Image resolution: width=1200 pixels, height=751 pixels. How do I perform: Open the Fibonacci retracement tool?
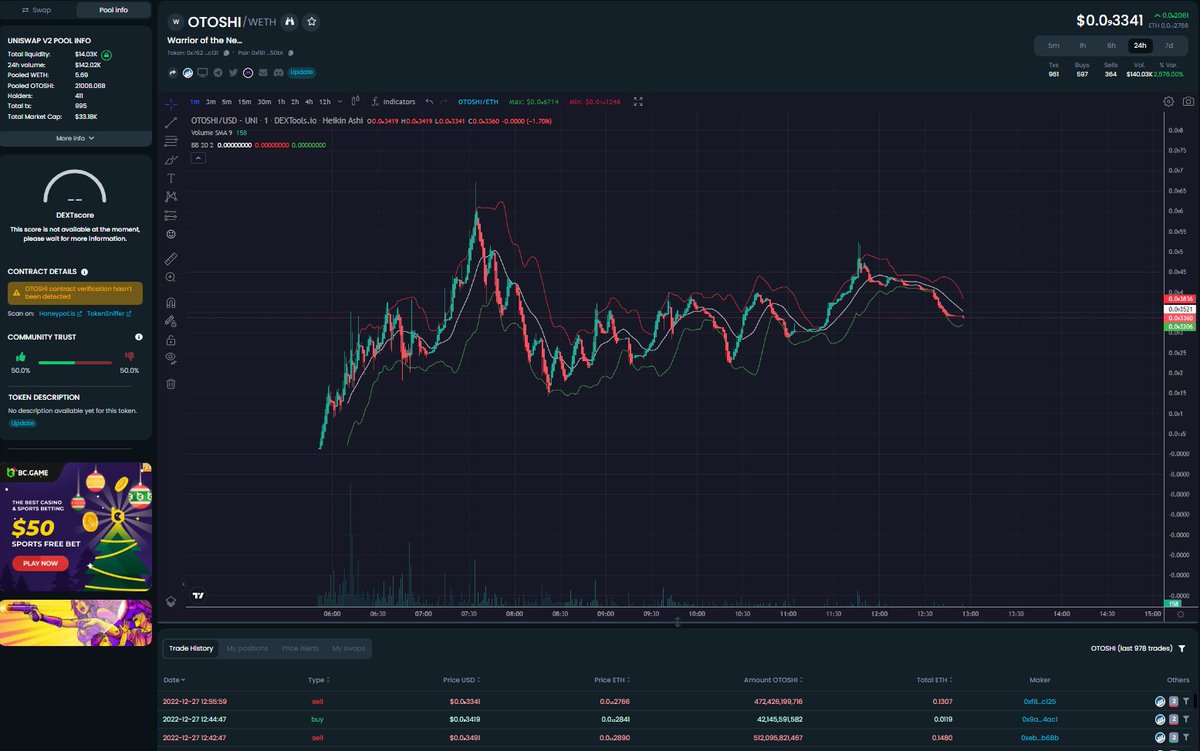[x=171, y=140]
